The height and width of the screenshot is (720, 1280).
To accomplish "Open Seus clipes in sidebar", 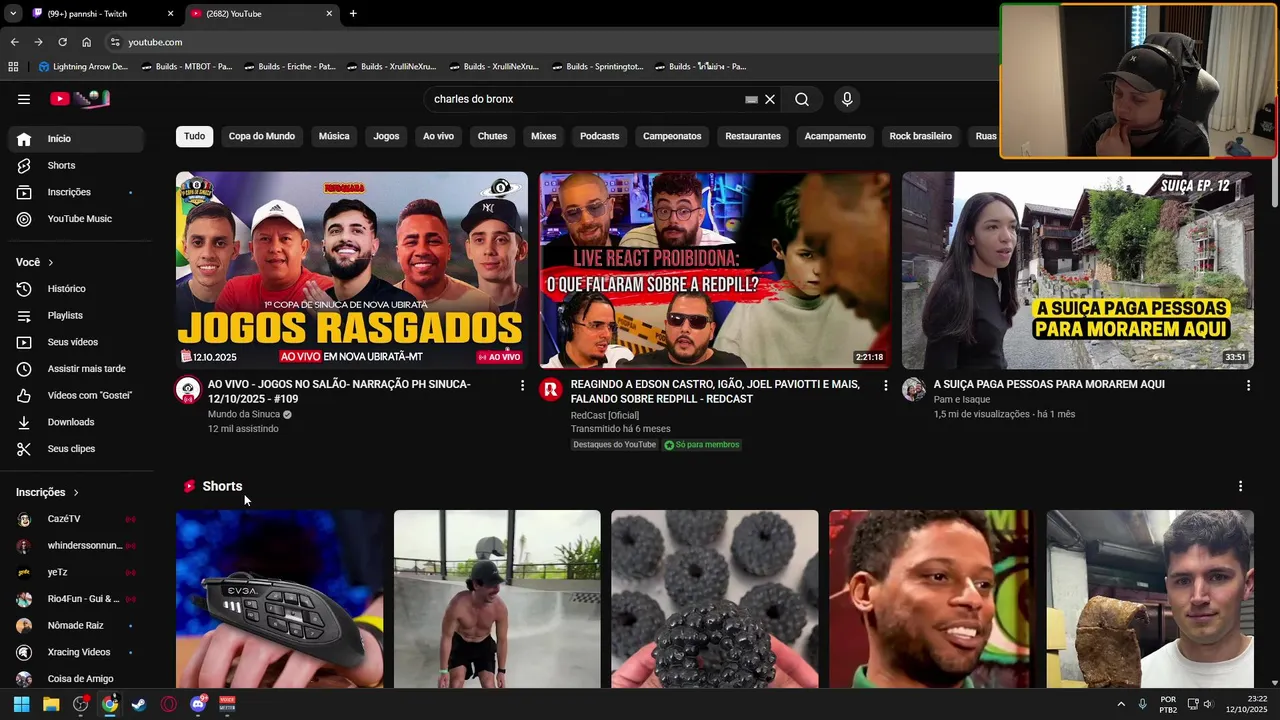I will pos(77,449).
